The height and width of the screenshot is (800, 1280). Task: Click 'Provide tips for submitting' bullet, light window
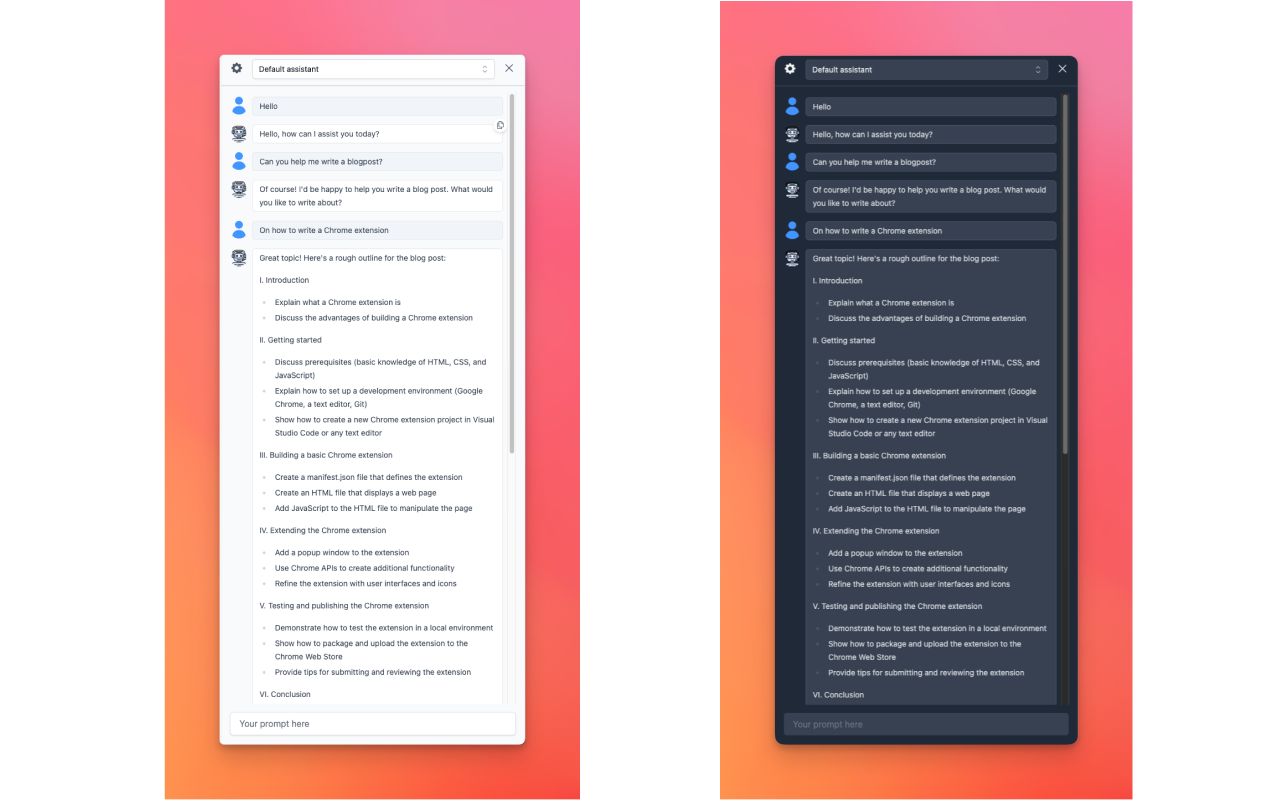coord(373,673)
